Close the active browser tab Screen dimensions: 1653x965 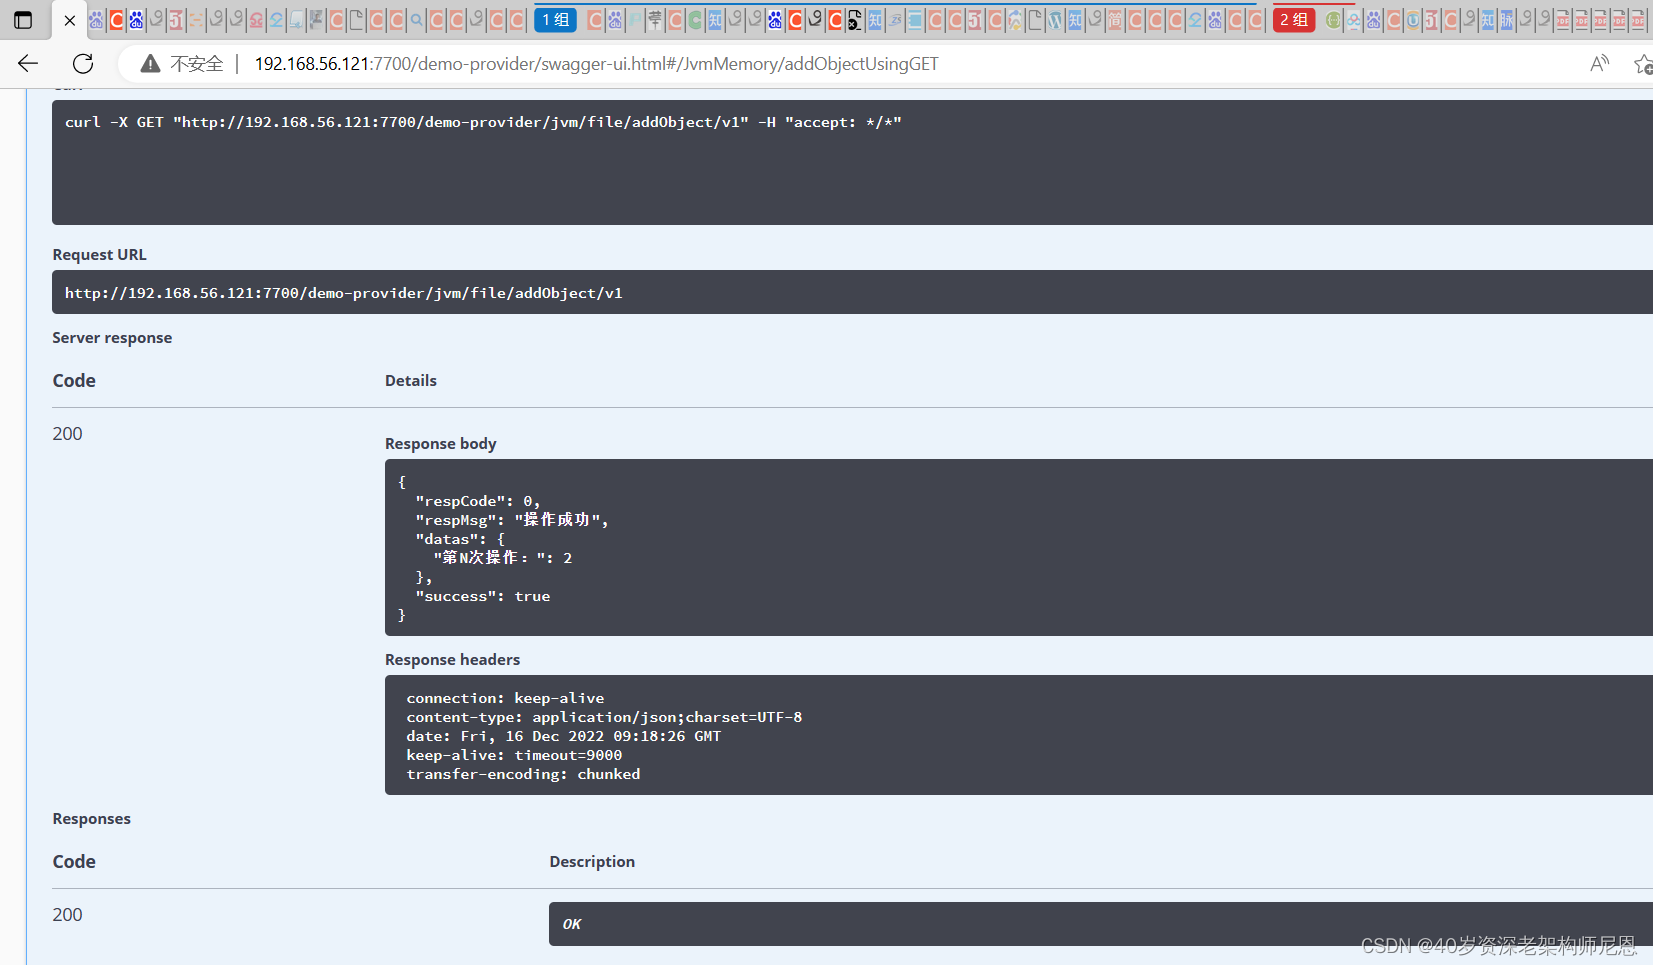click(x=69, y=20)
